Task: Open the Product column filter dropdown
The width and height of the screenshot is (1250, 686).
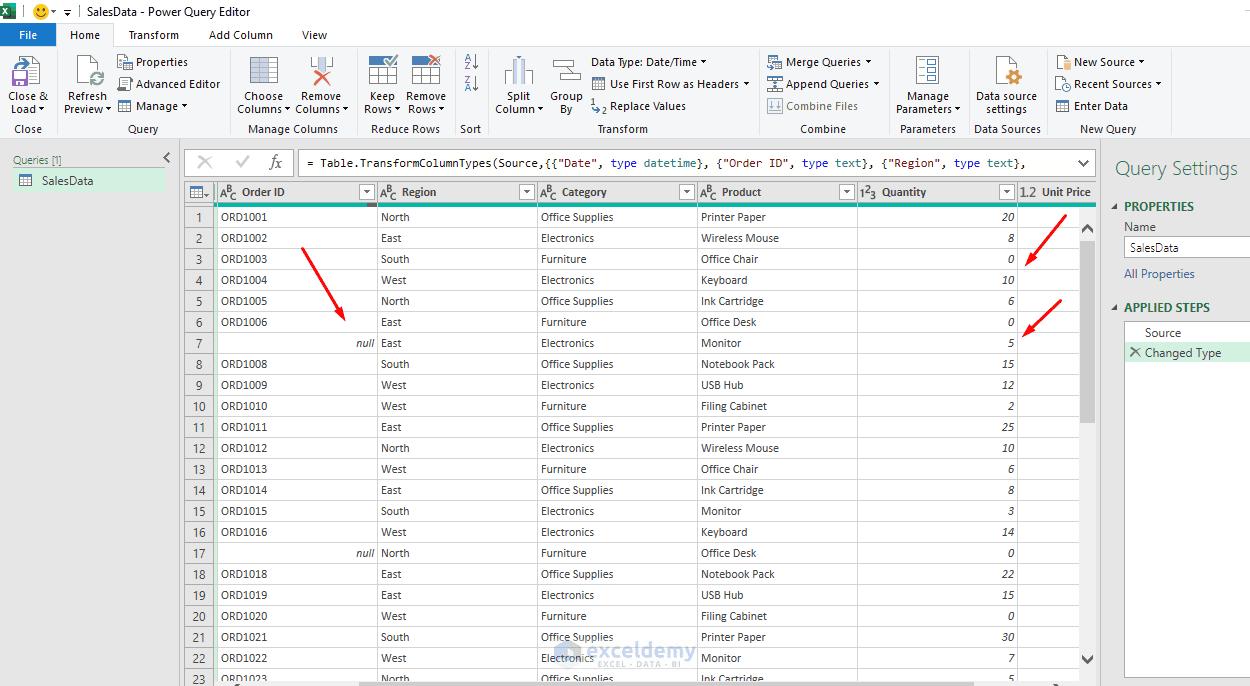Action: [846, 192]
